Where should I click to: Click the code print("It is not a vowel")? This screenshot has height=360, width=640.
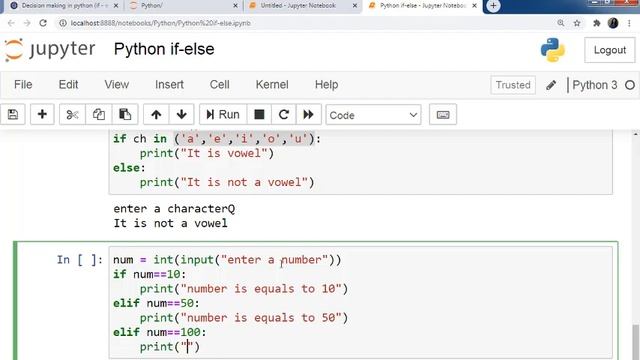pyautogui.click(x=227, y=182)
